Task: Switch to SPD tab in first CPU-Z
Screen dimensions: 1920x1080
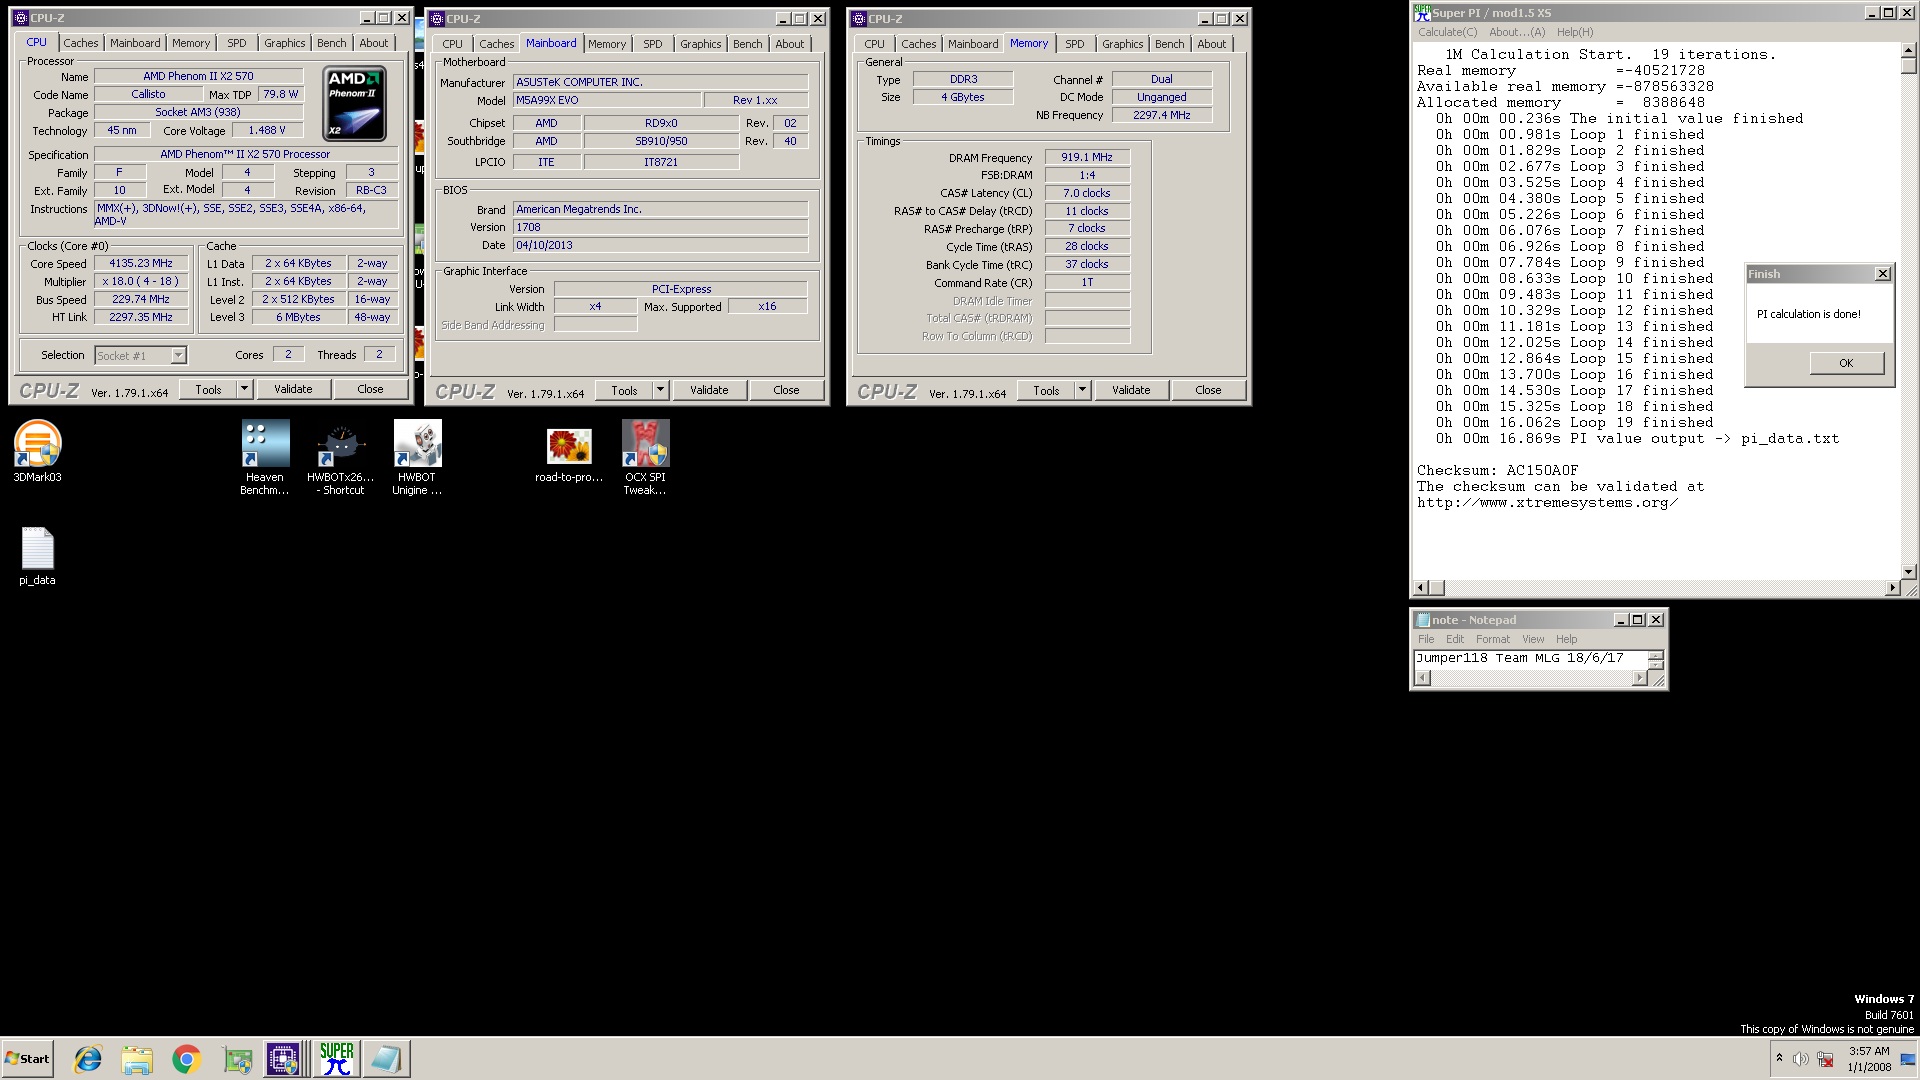Action: (x=236, y=43)
